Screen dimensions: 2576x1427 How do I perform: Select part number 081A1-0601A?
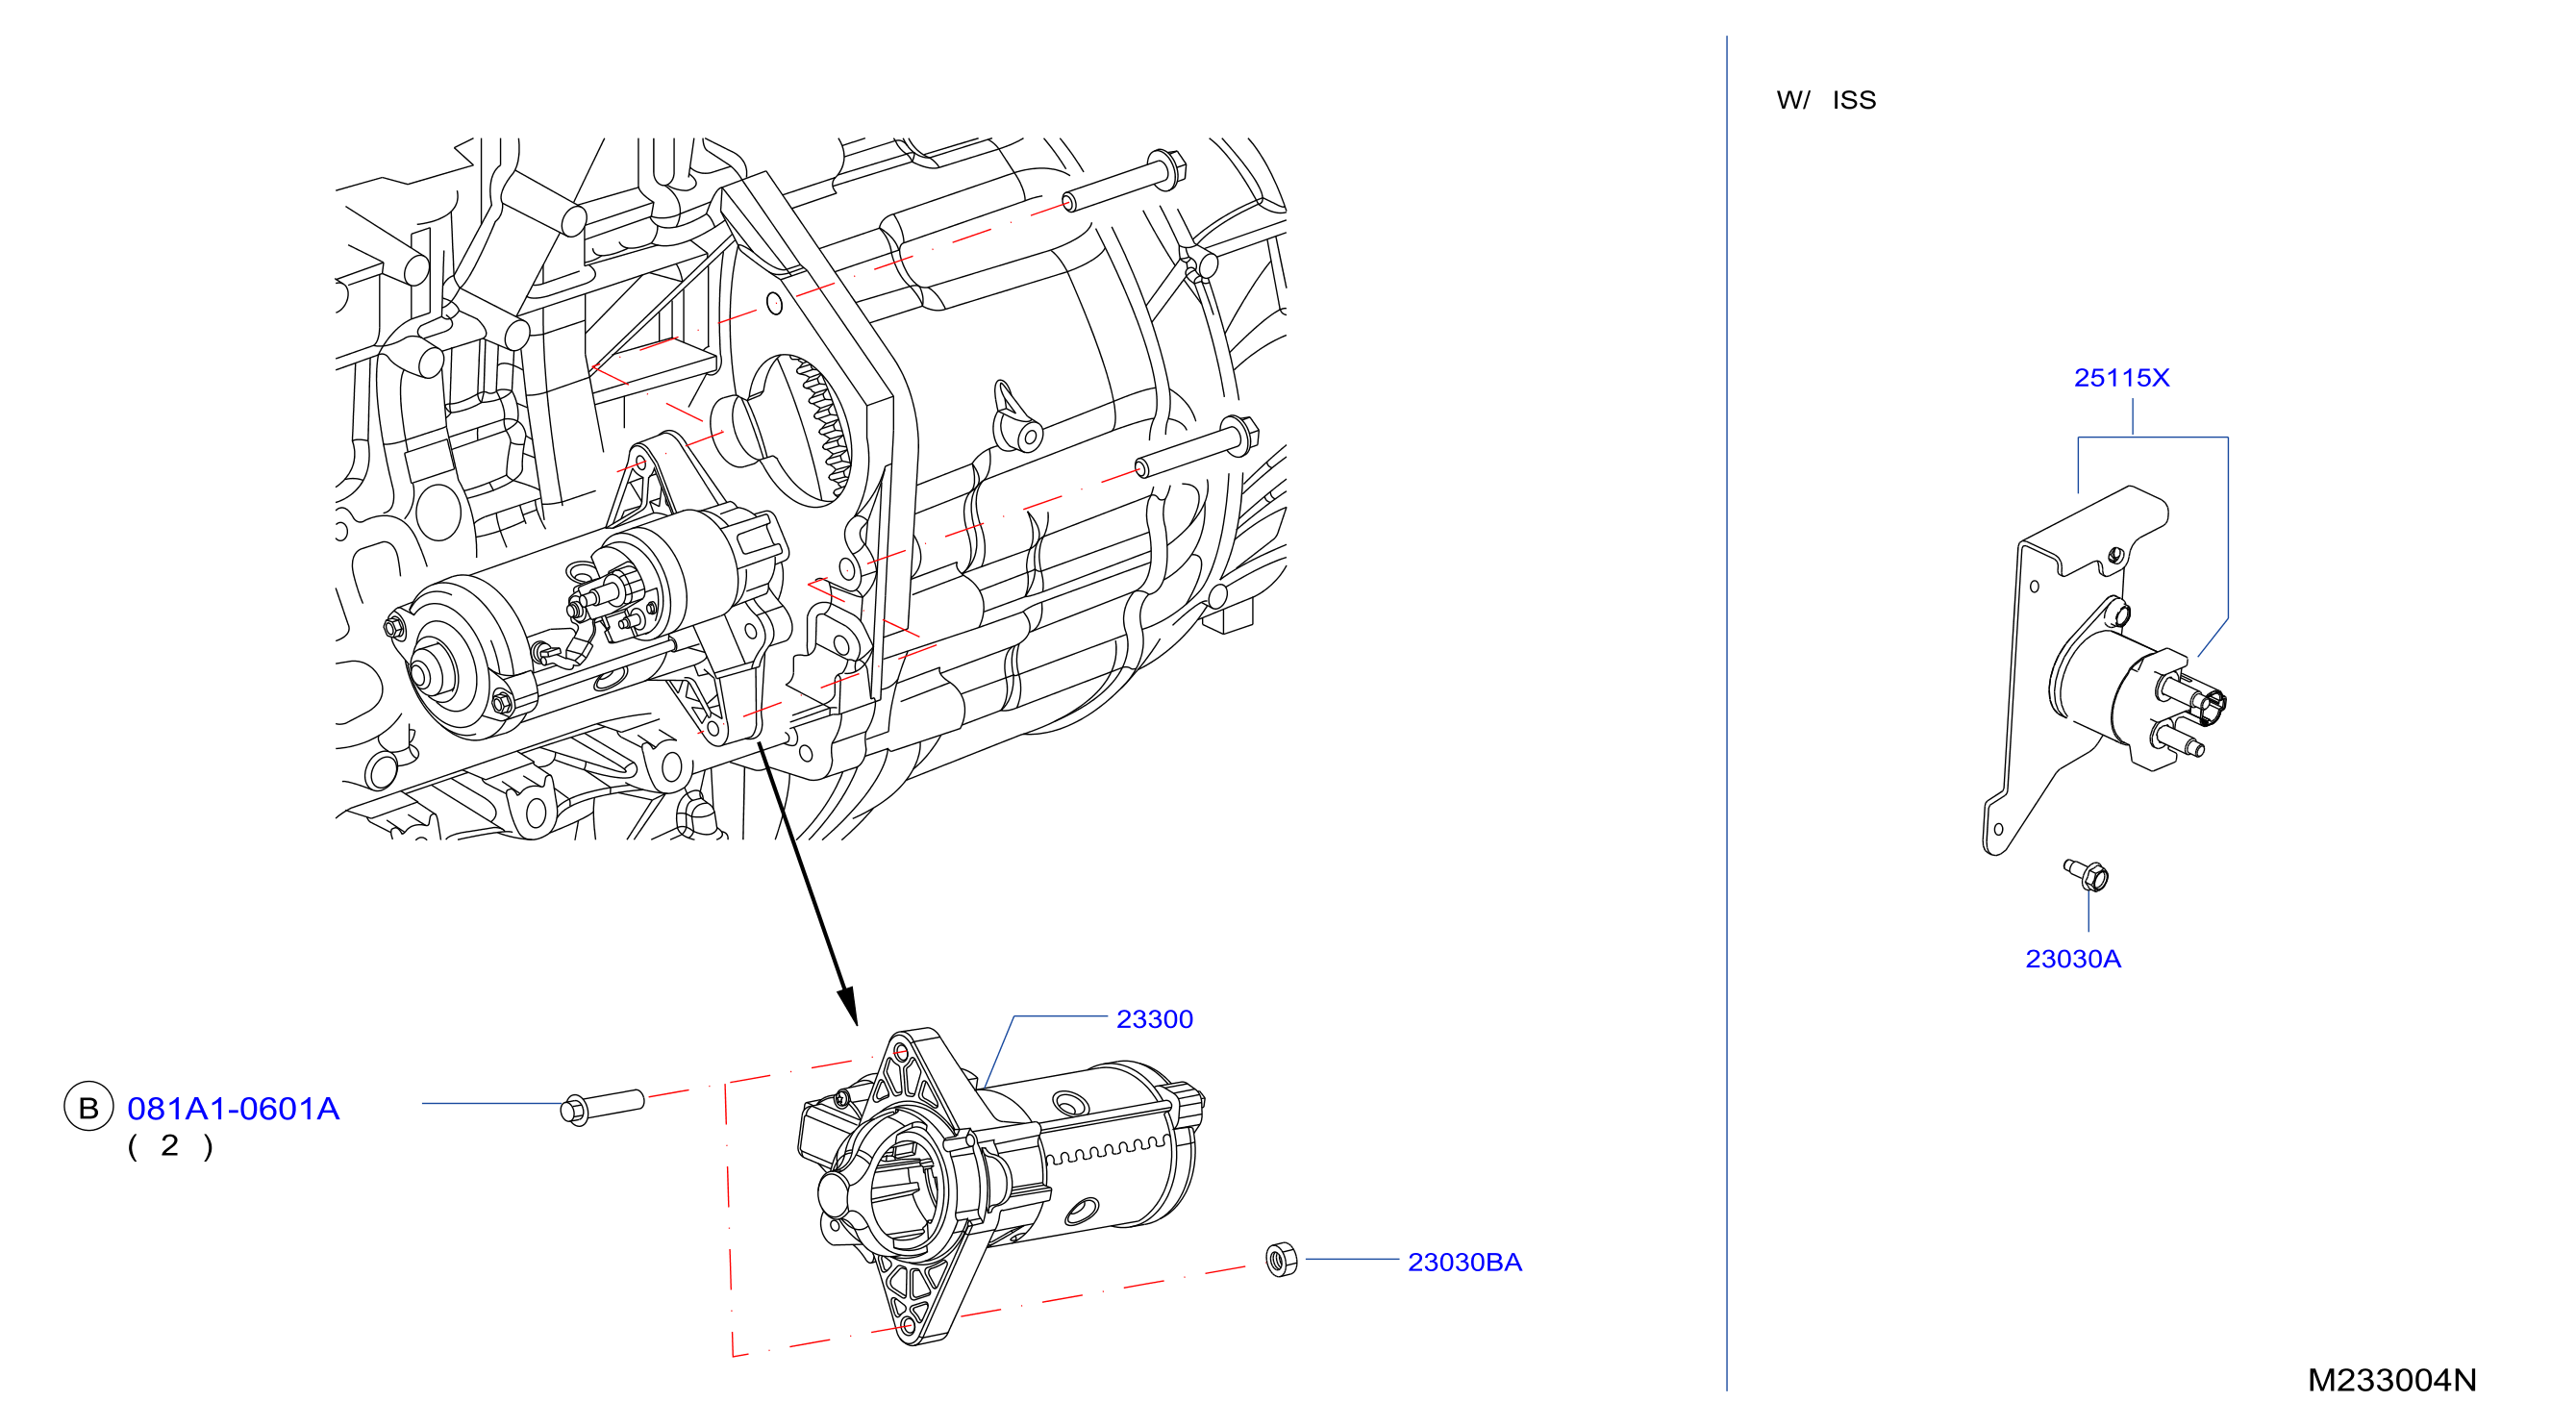[233, 1108]
